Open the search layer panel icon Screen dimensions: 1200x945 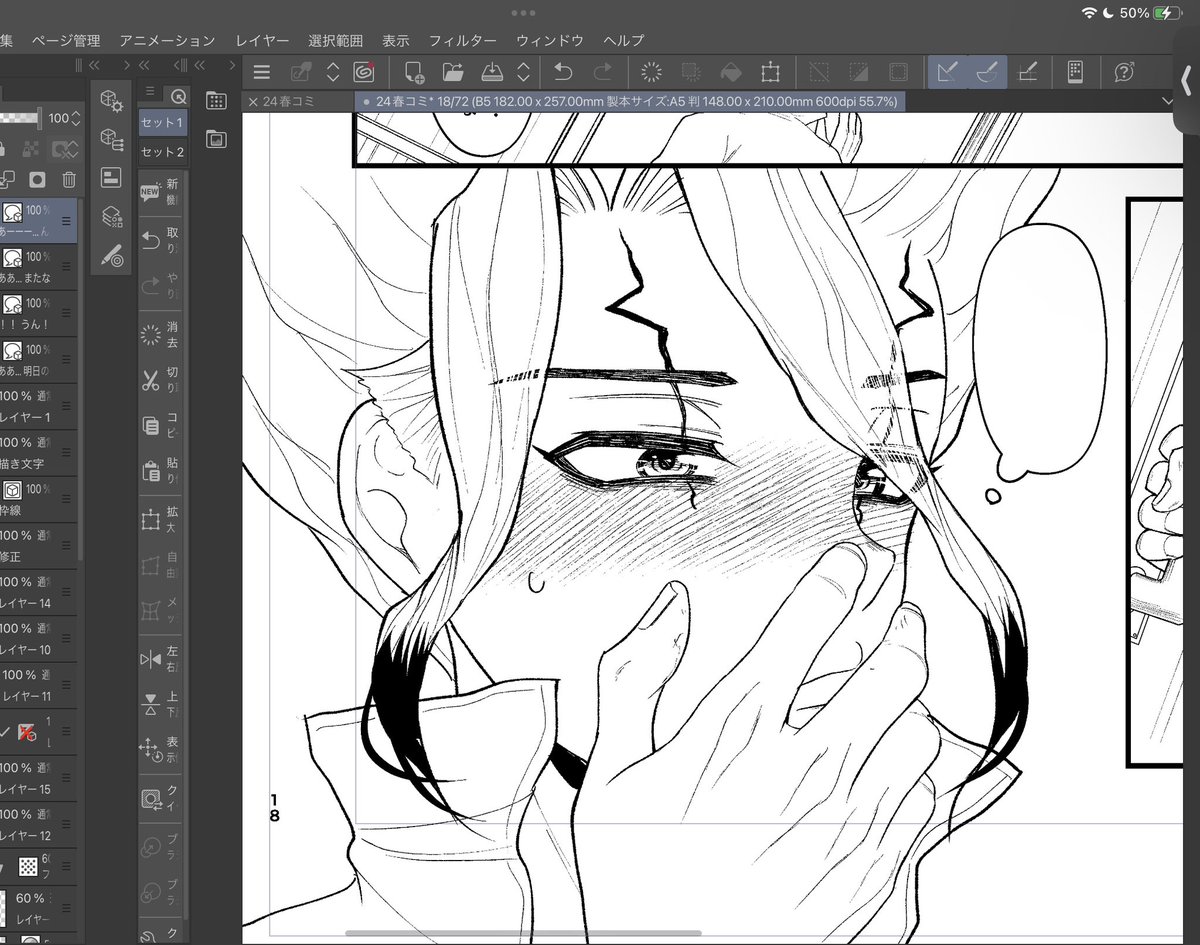point(111,217)
